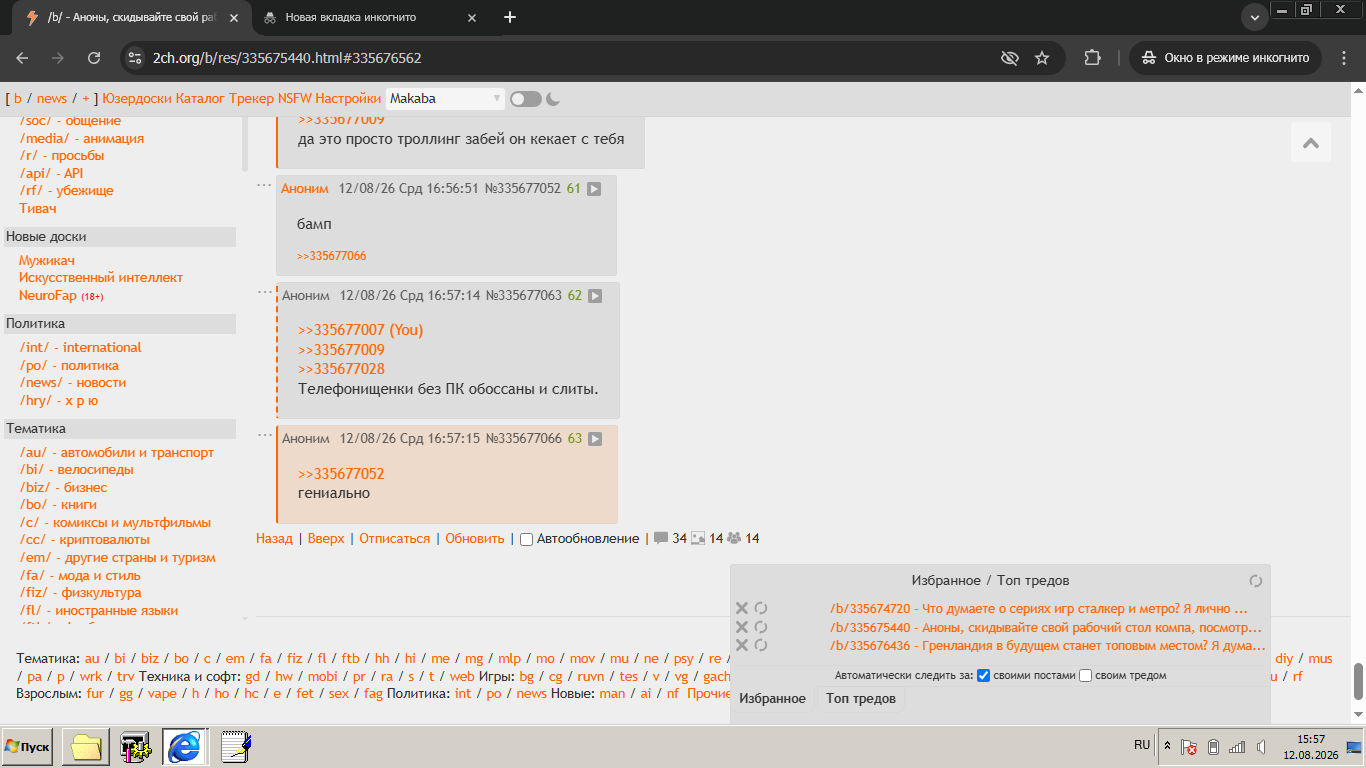The height and width of the screenshot is (768, 1366).
Task: Open the Chrome three-dot menu
Action: 1343,58
